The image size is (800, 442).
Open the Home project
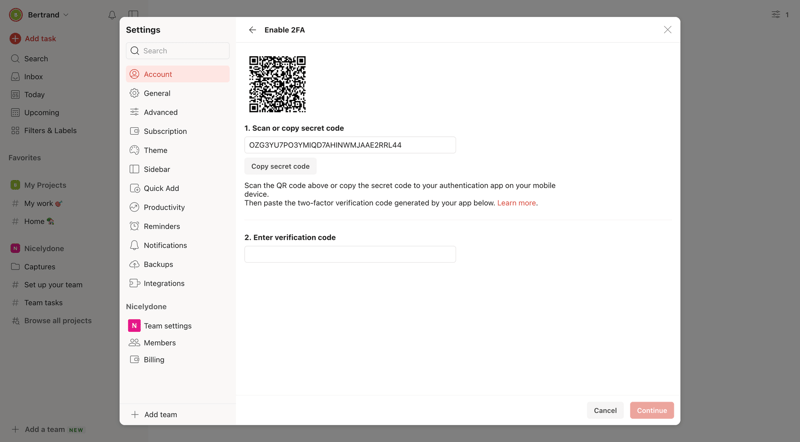[x=34, y=222]
